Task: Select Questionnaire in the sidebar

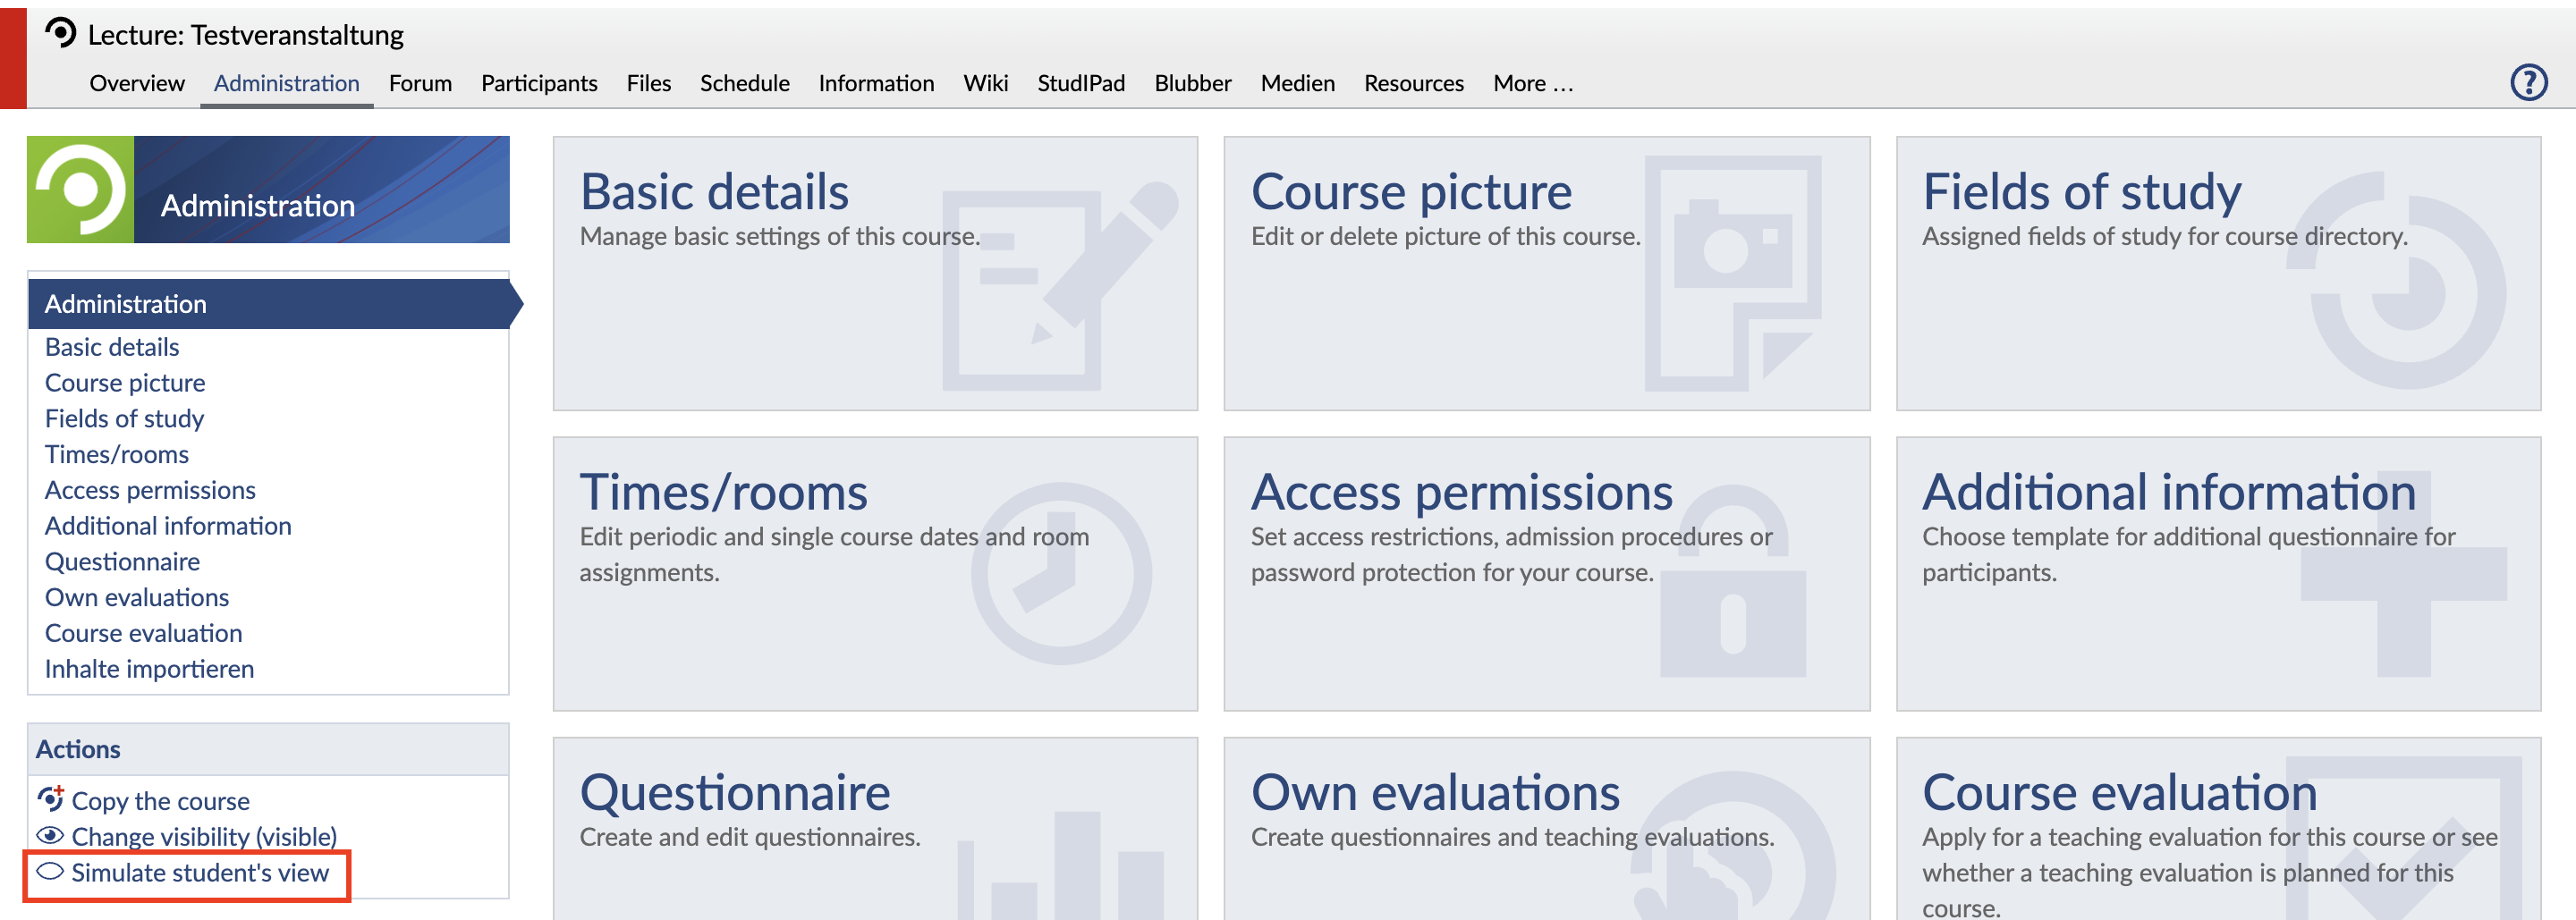Action: tap(122, 561)
